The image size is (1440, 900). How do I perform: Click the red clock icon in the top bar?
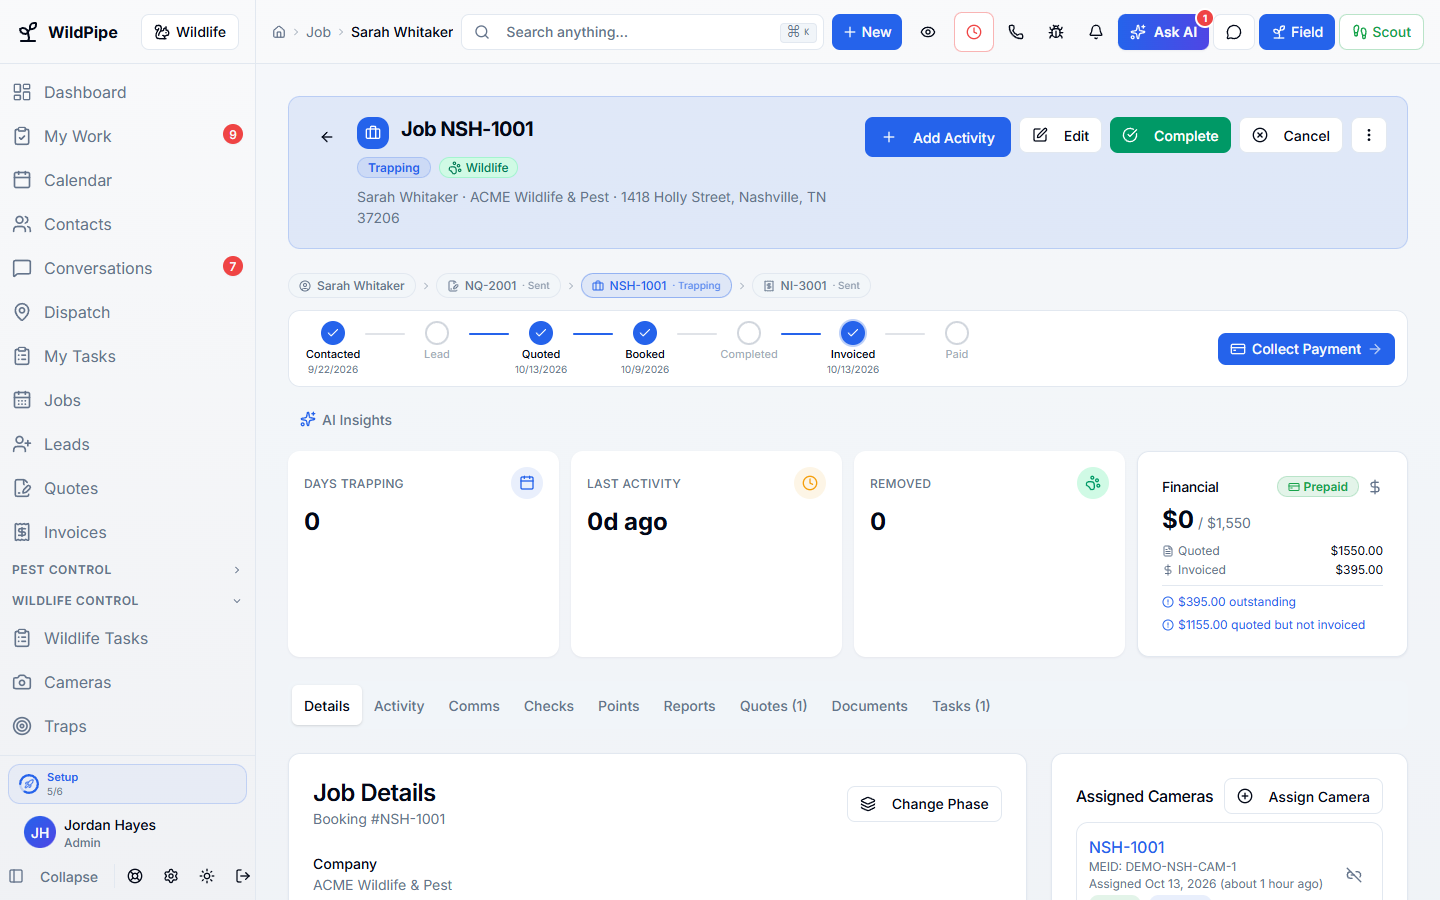tap(974, 32)
